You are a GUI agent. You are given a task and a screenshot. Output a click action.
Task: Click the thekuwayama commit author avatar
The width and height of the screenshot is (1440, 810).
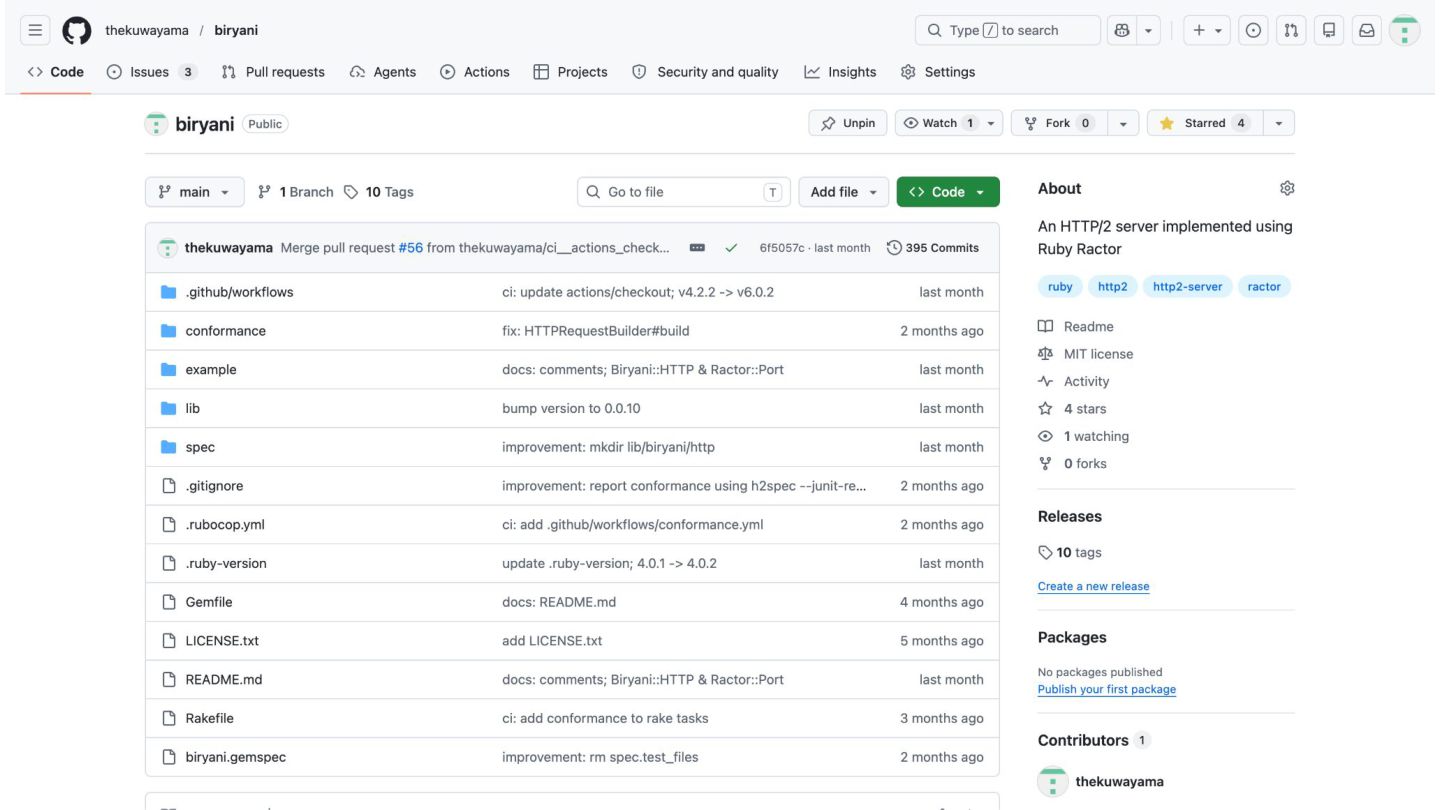tap(168, 248)
